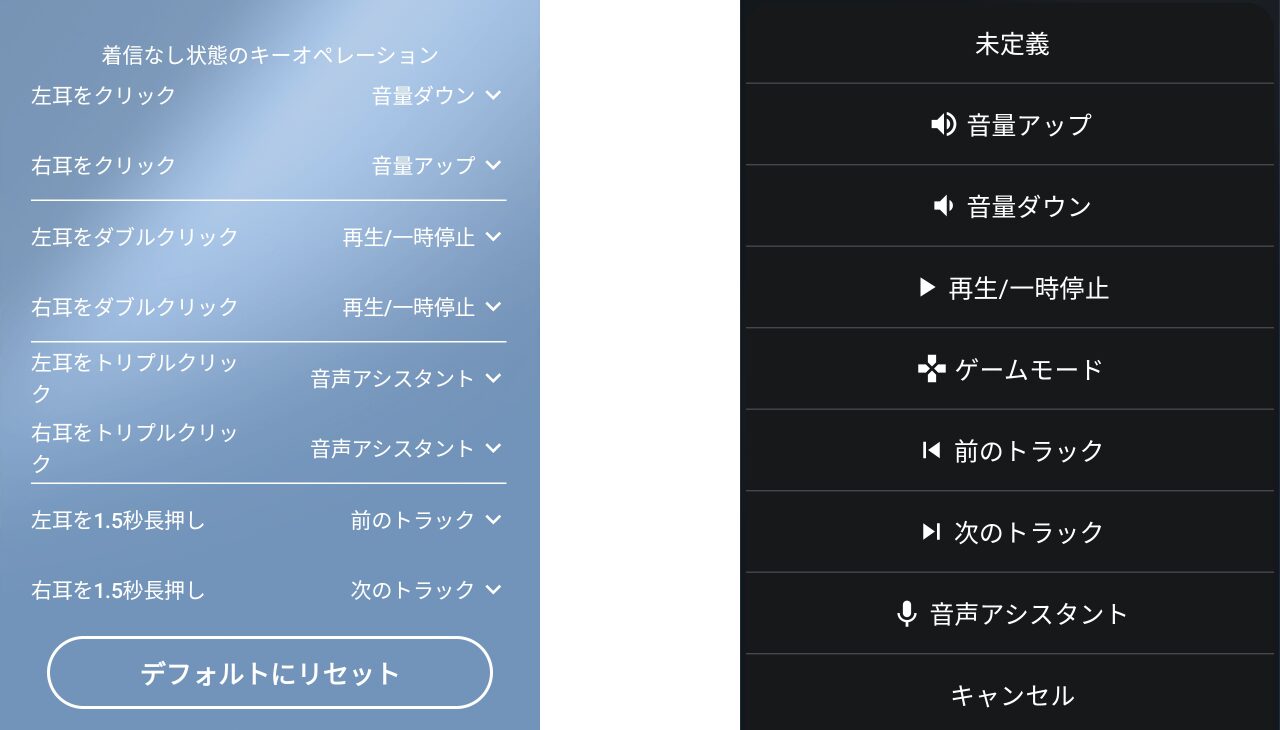Open the 右耳をクリック action dropdown
The width and height of the screenshot is (1280, 730).
pos(437,166)
